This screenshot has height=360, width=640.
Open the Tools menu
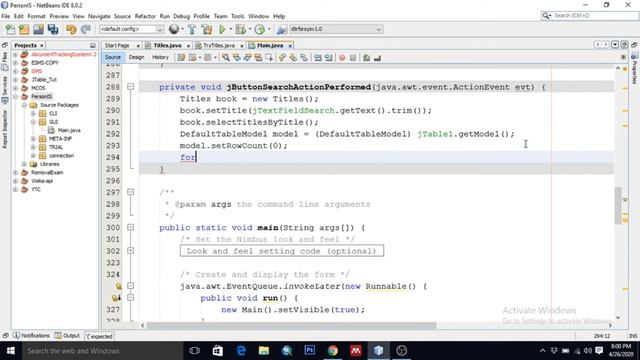(x=237, y=16)
